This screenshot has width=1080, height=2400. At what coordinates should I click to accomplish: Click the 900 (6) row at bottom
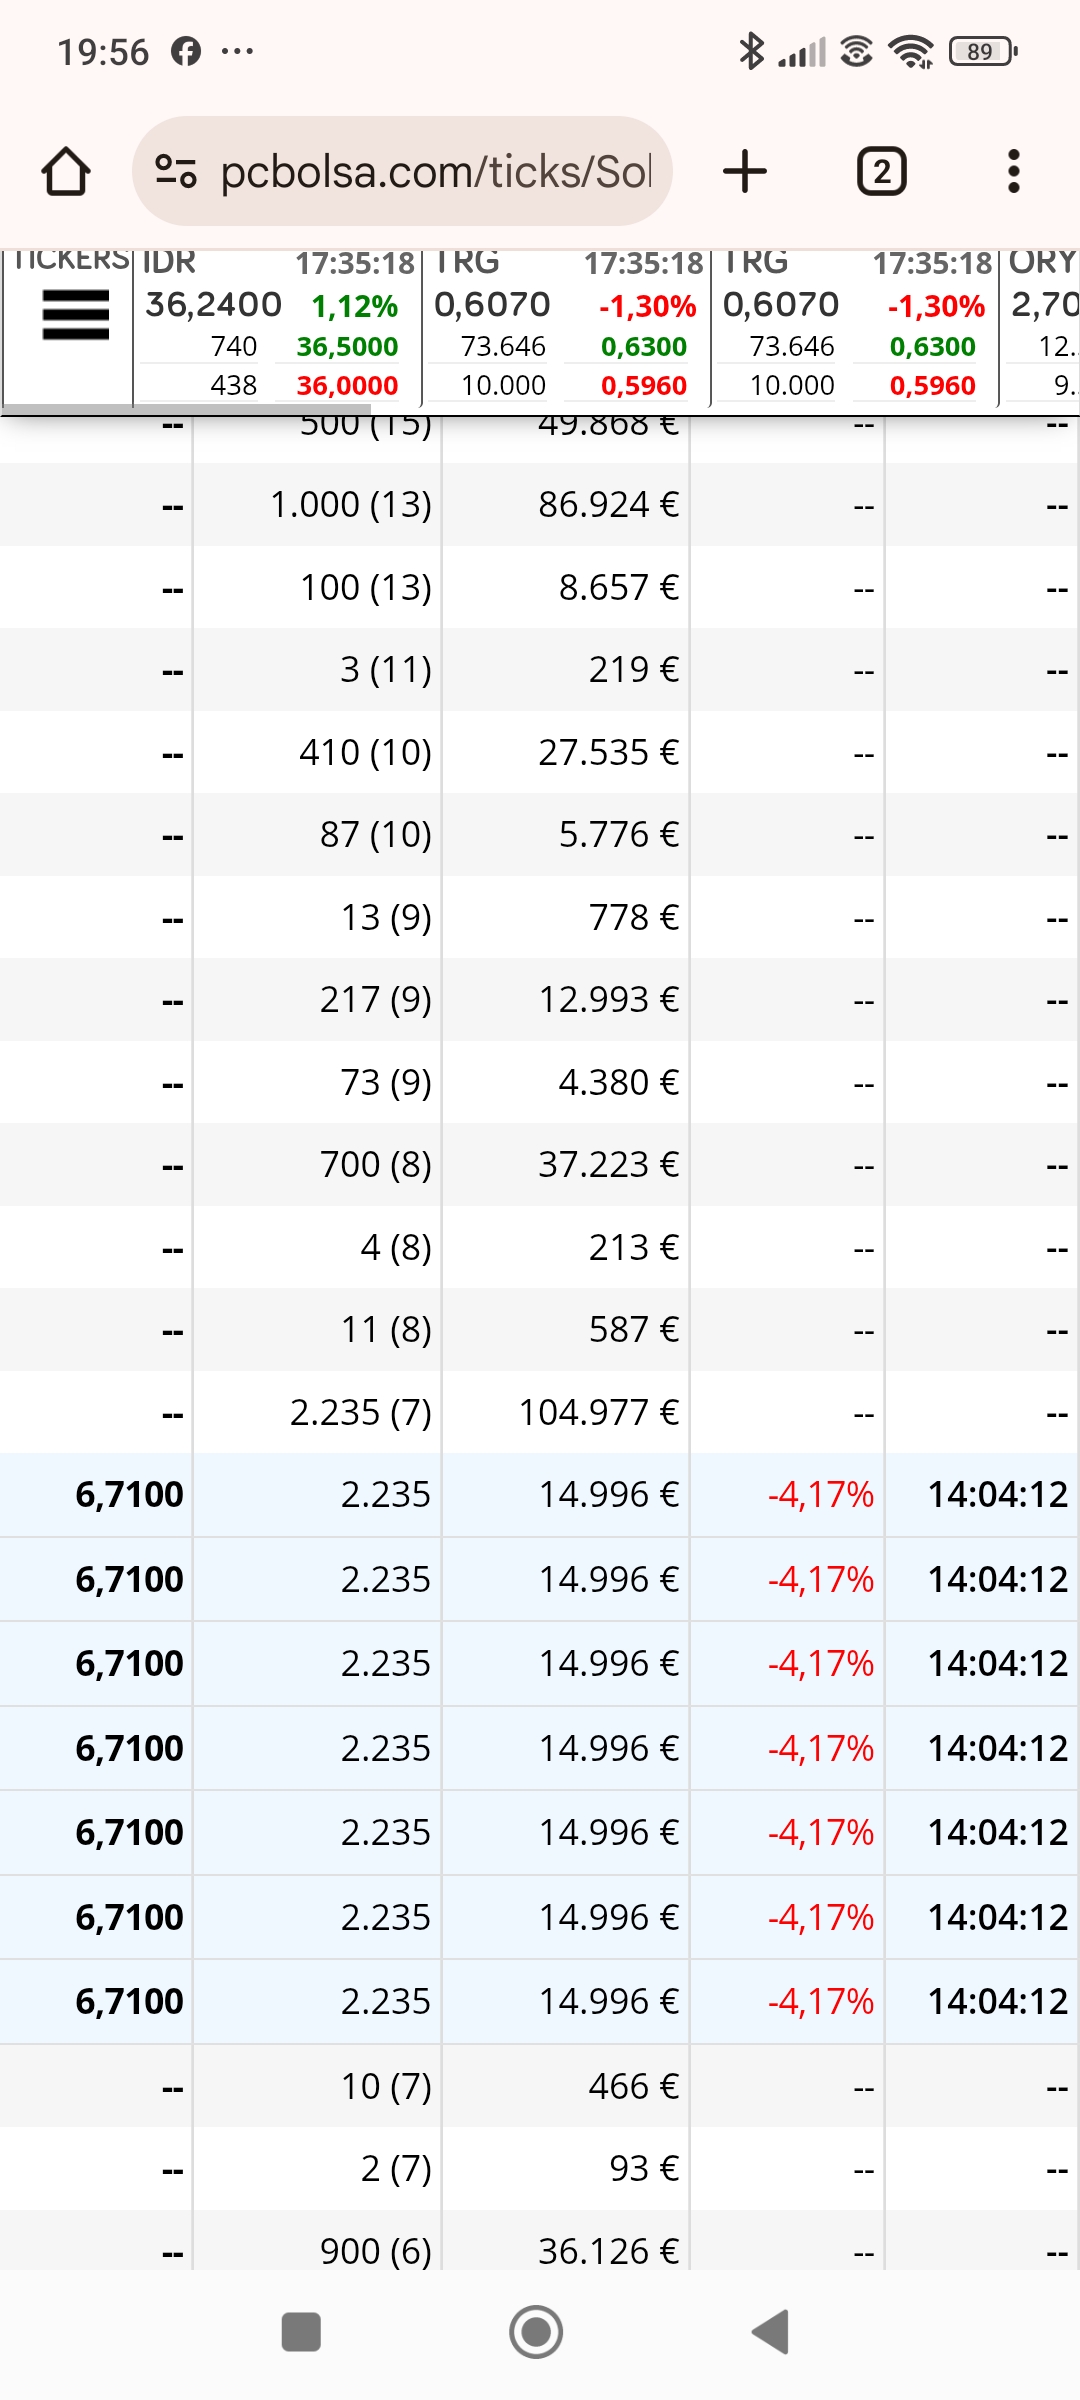coord(540,2250)
